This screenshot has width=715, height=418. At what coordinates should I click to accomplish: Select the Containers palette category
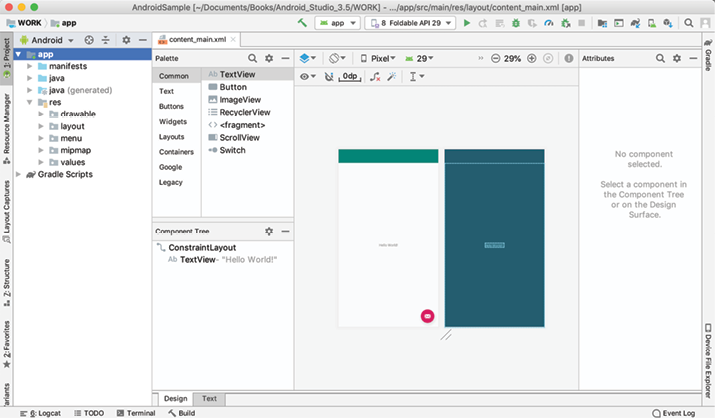pyautogui.click(x=176, y=152)
